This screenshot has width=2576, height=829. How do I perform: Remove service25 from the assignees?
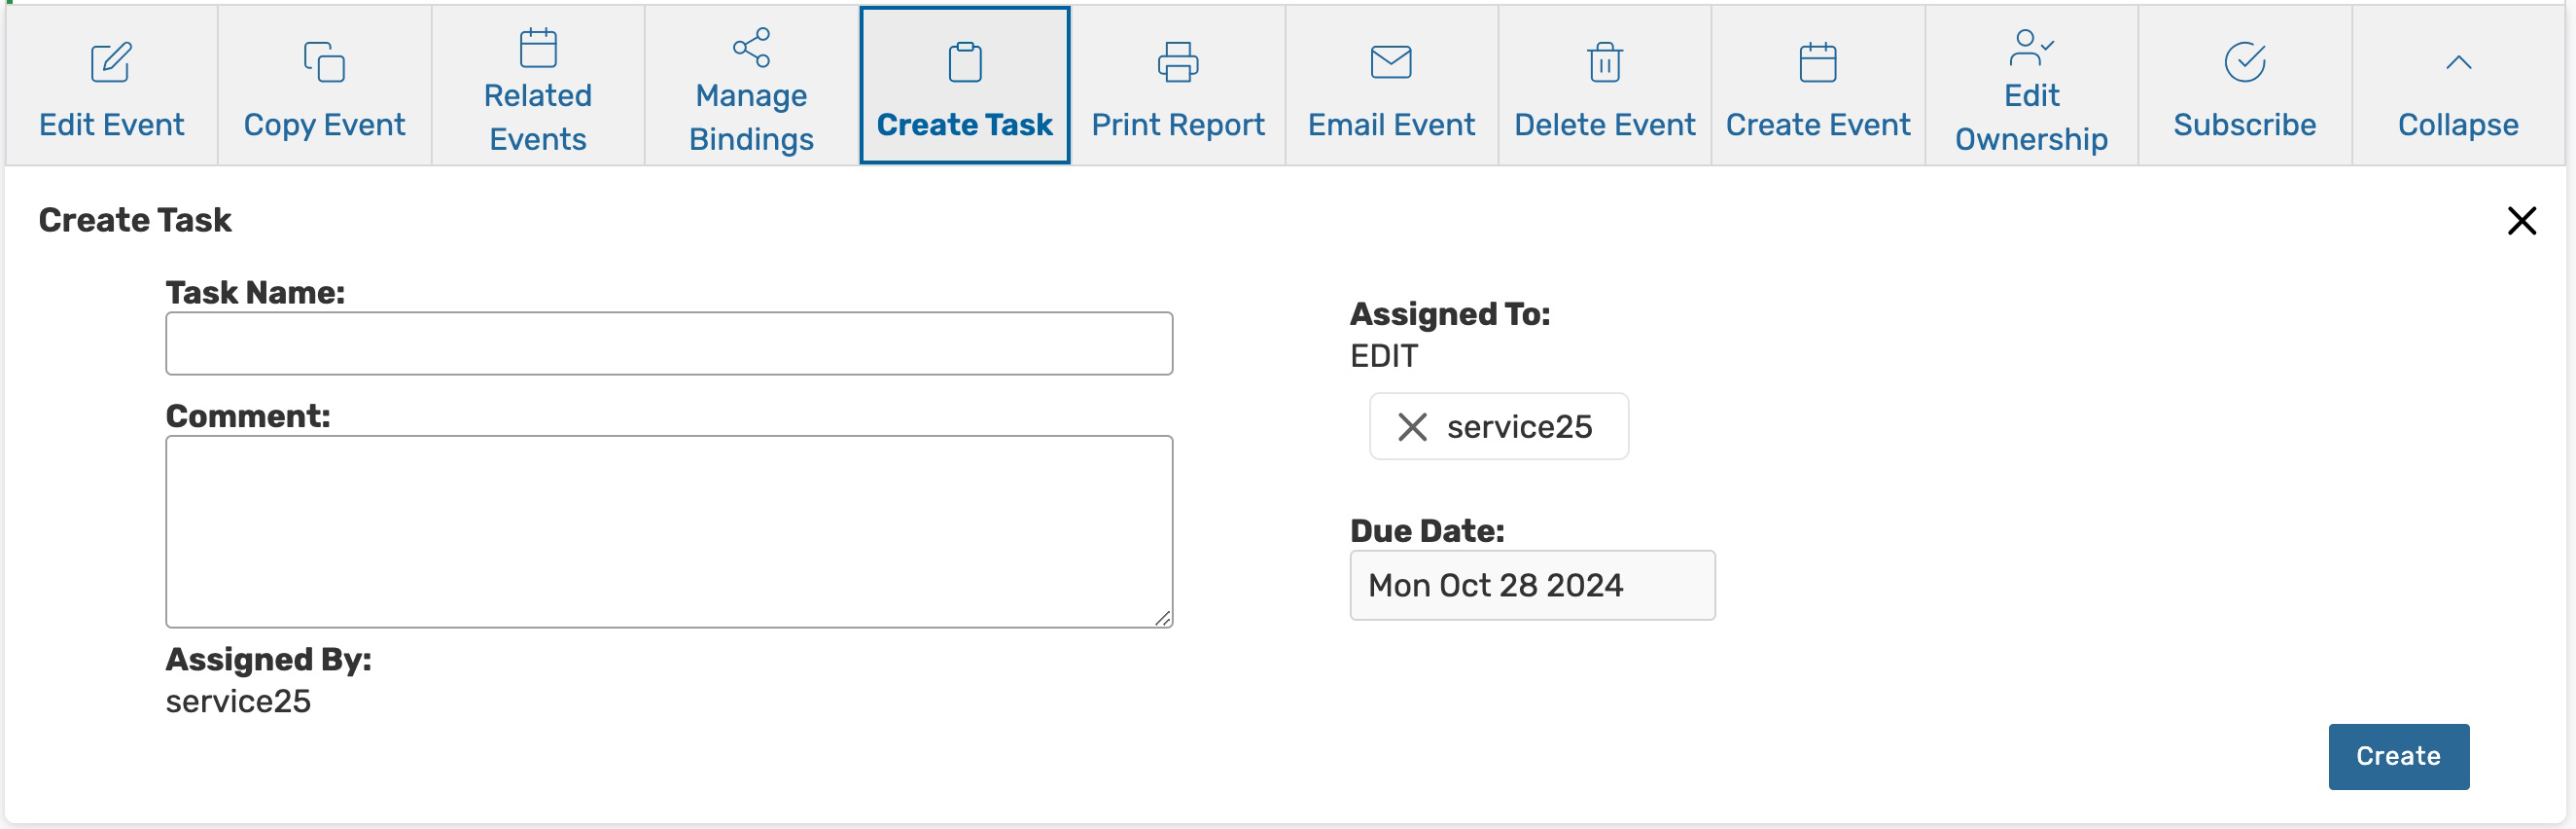pyautogui.click(x=1412, y=427)
